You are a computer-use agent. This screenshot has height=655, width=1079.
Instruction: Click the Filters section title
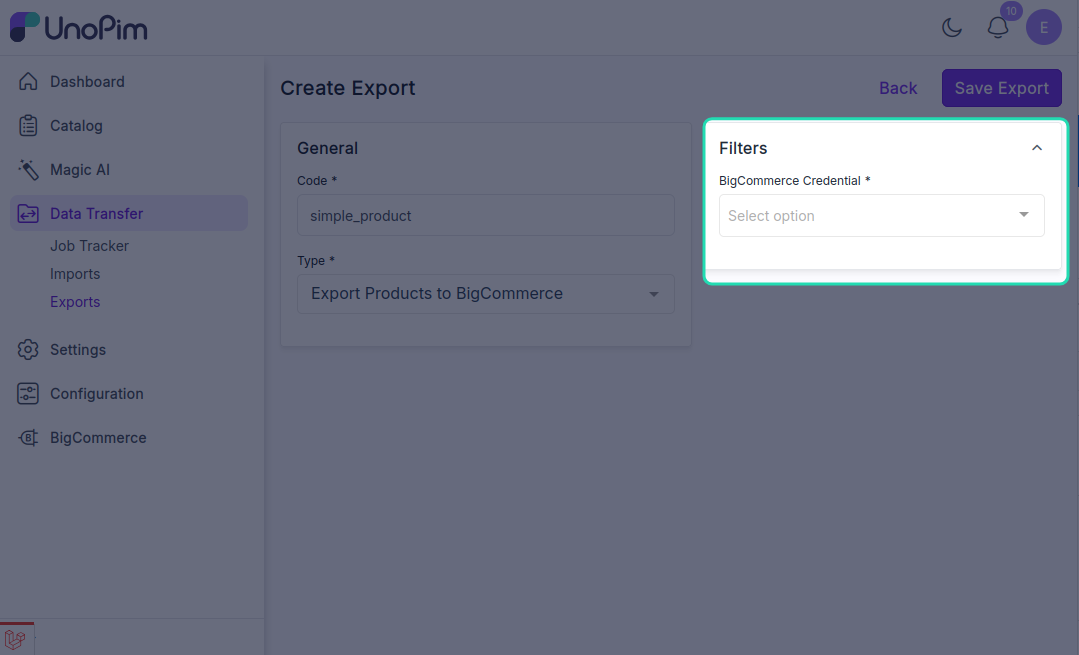[x=743, y=148]
